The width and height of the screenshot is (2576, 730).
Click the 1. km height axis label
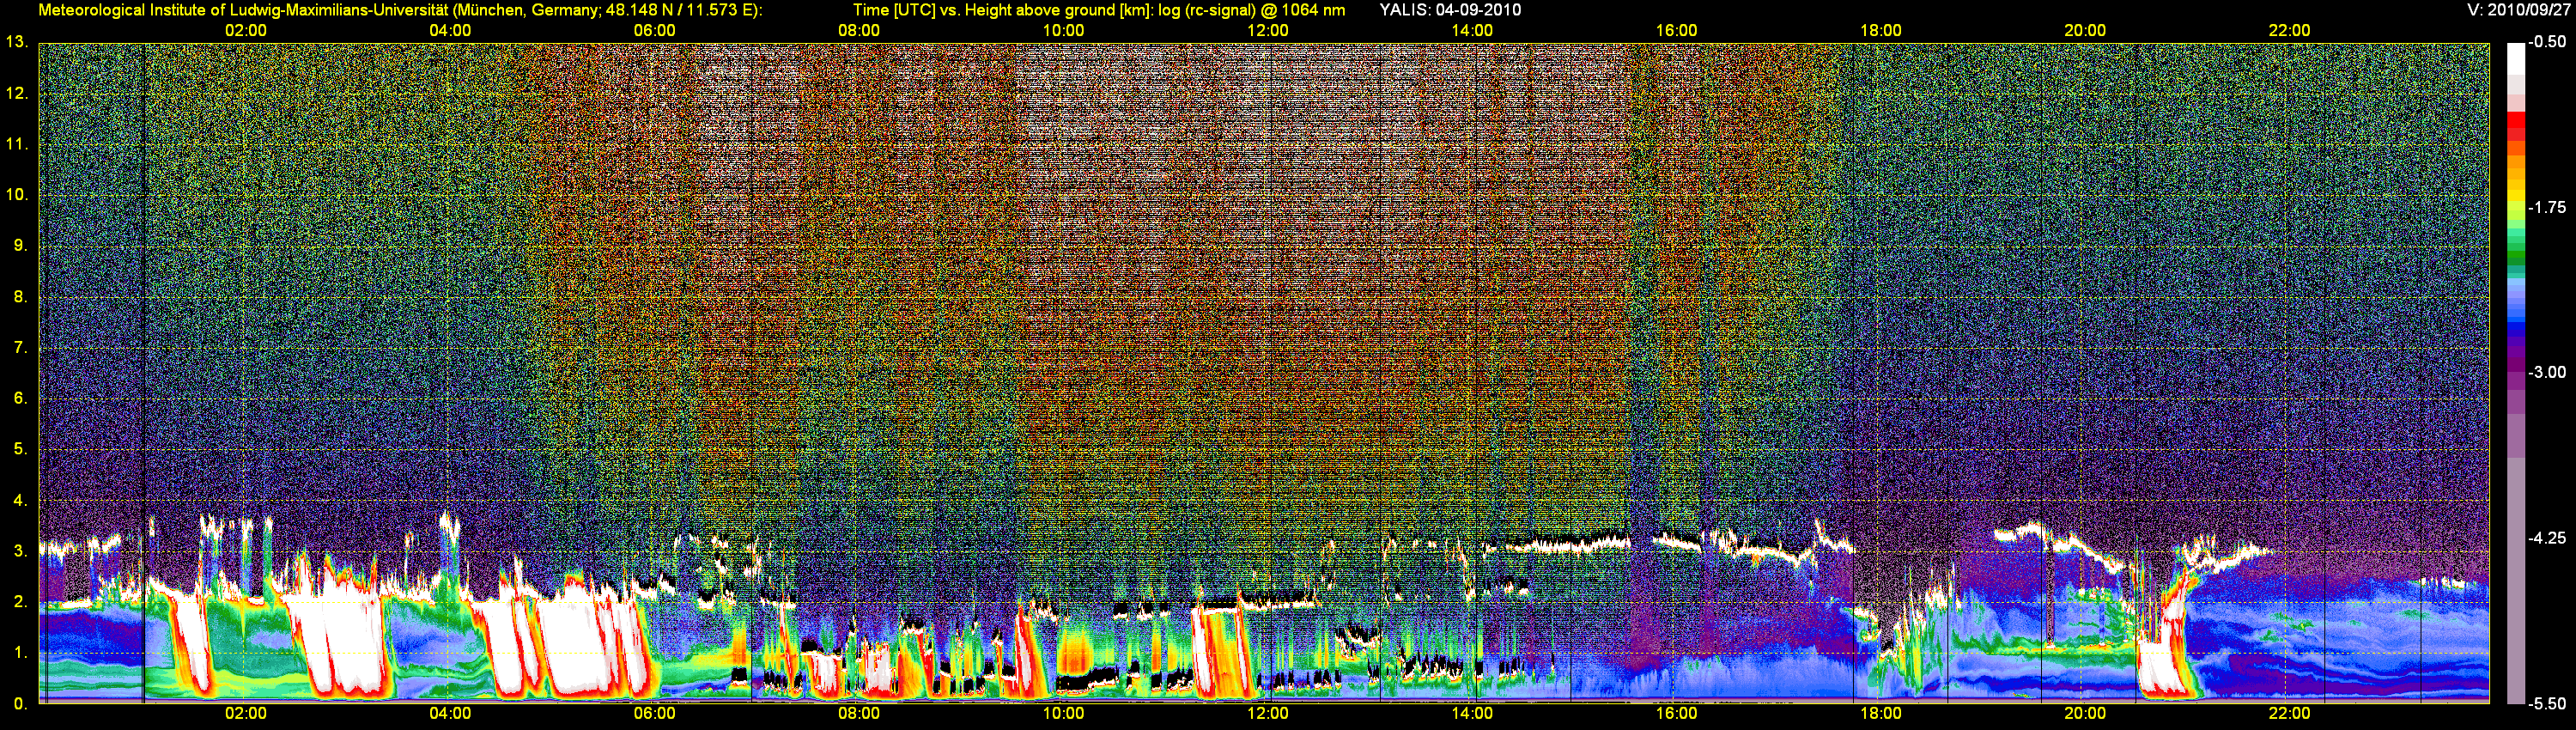[20, 653]
